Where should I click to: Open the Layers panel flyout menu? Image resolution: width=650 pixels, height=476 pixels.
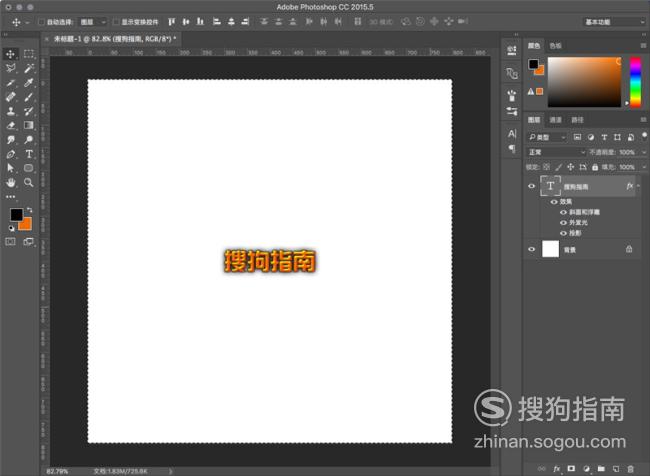pyautogui.click(x=643, y=120)
